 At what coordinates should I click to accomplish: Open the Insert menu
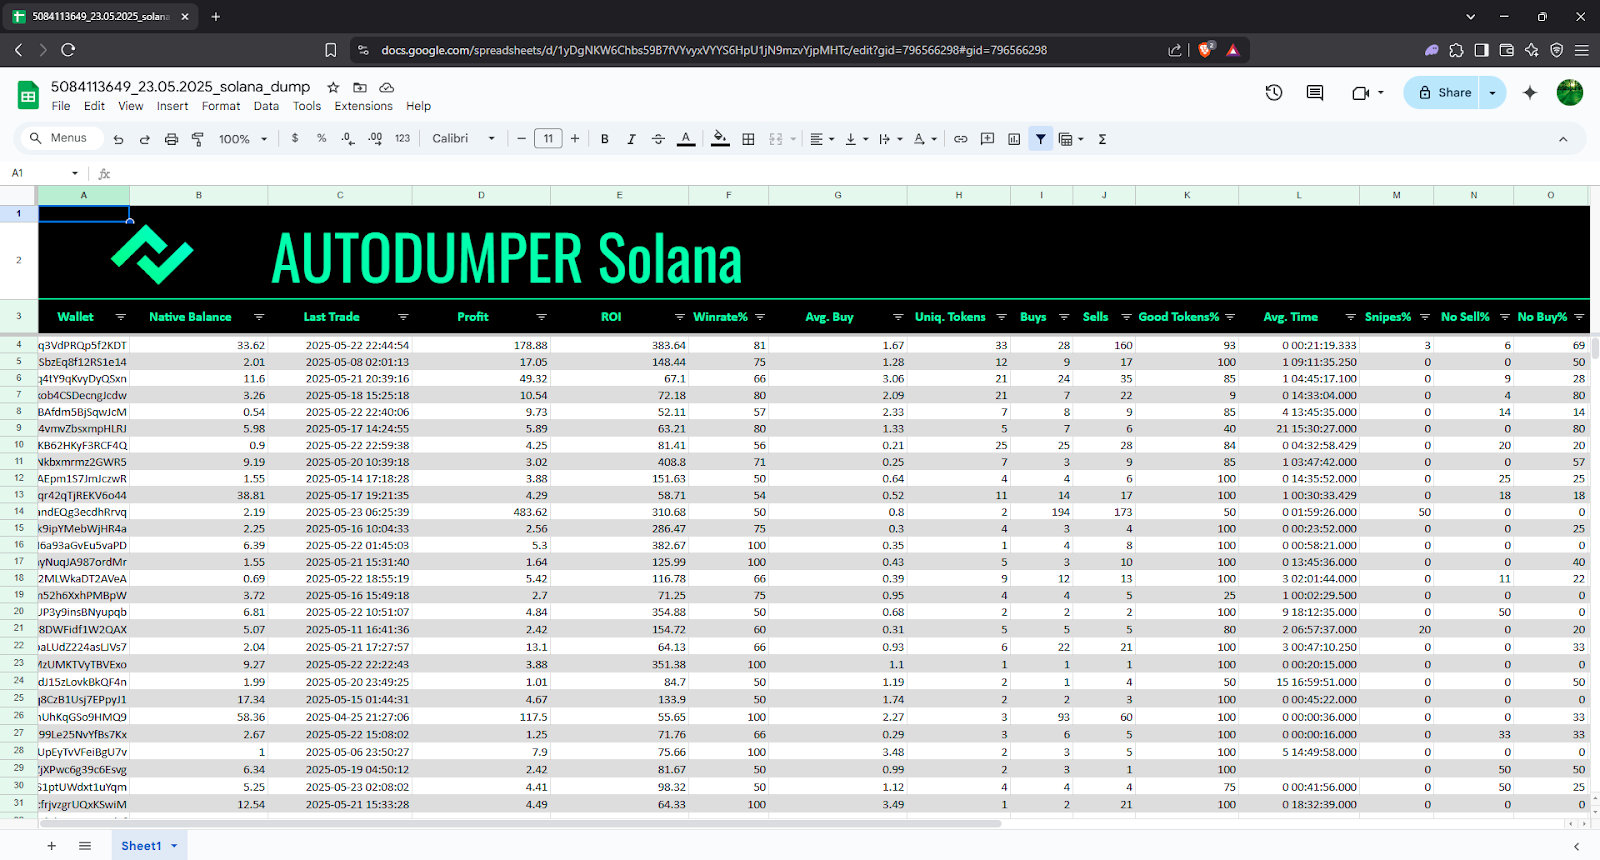172,106
